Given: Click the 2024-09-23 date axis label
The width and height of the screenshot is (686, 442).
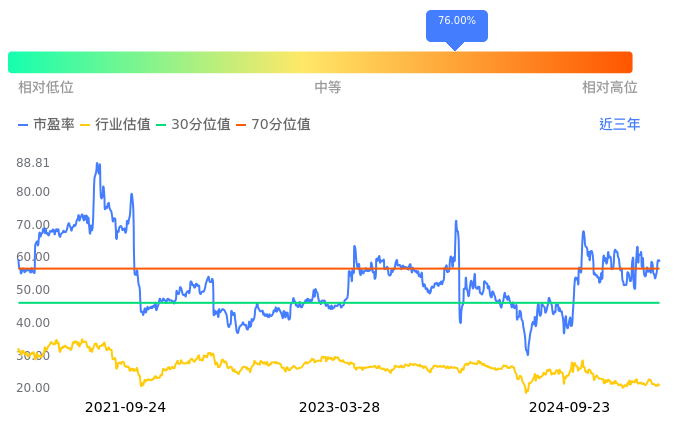Looking at the screenshot, I should [569, 407].
